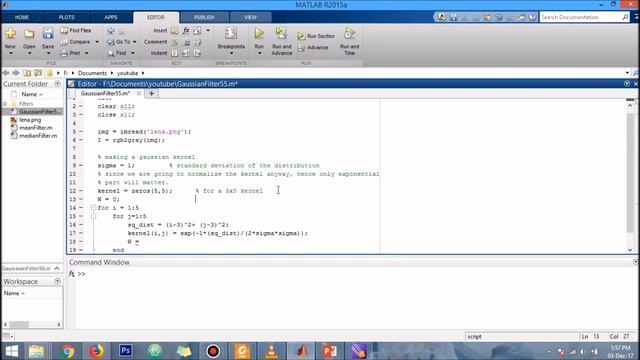640x360 pixels.
Task: Switch to the APPS tab
Action: [111, 17]
